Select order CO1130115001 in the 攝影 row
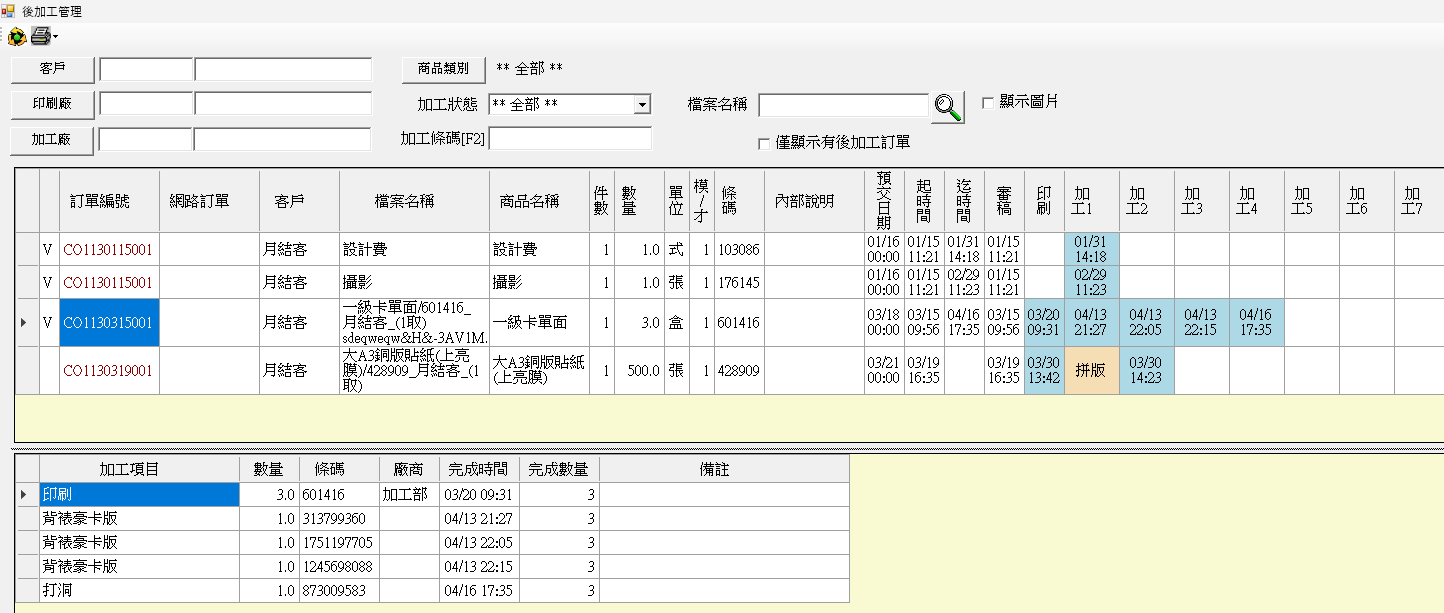 (x=109, y=283)
